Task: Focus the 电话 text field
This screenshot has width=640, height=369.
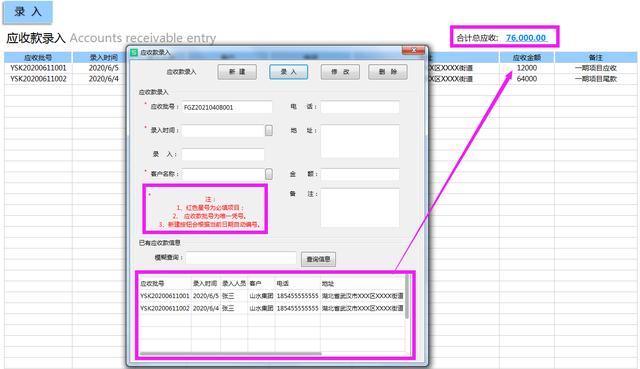Action: pyautogui.click(x=360, y=107)
